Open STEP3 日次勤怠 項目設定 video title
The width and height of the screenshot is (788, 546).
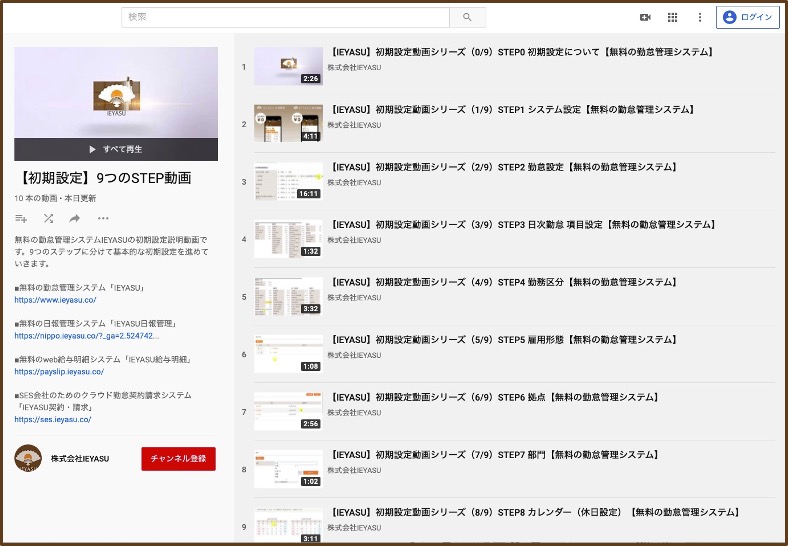tap(523, 225)
